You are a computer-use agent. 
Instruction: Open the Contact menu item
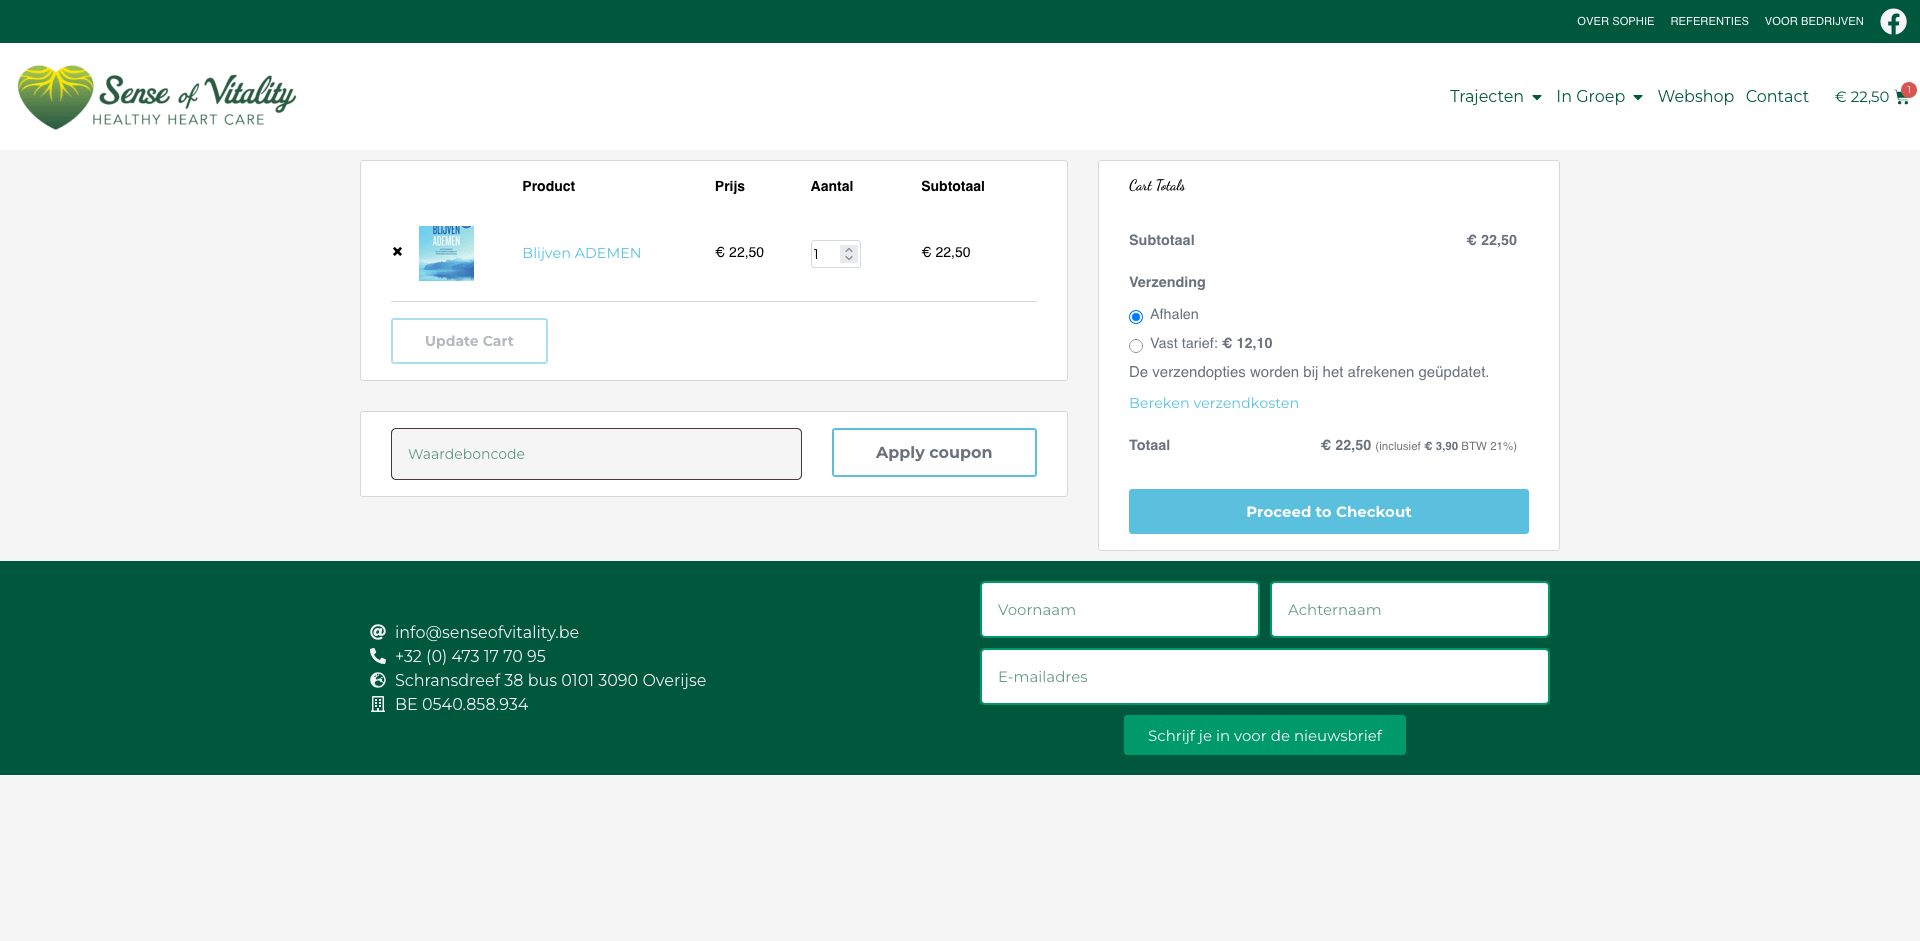1777,96
